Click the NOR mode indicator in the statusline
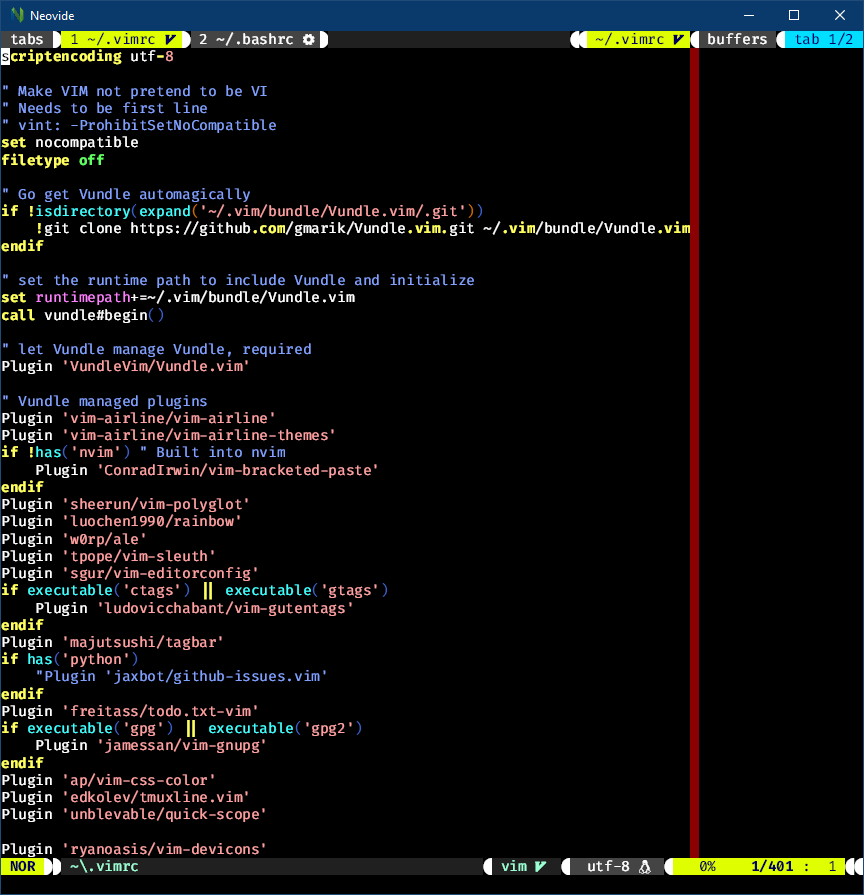Viewport: 864px width, 895px height. pyautogui.click(x=23, y=866)
